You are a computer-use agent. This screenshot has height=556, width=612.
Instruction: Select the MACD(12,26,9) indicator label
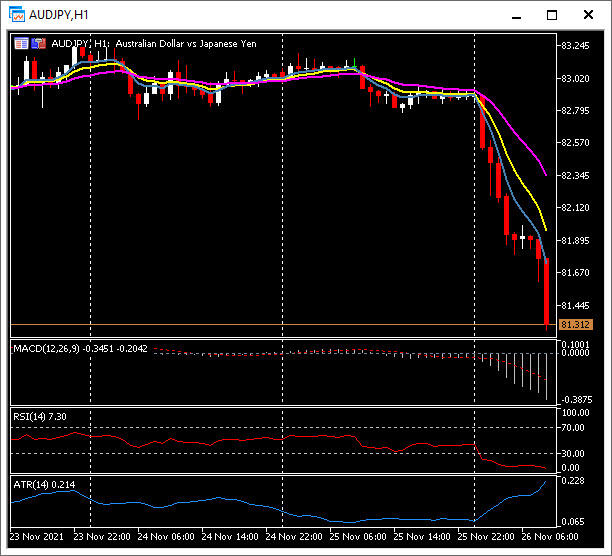(x=80, y=348)
